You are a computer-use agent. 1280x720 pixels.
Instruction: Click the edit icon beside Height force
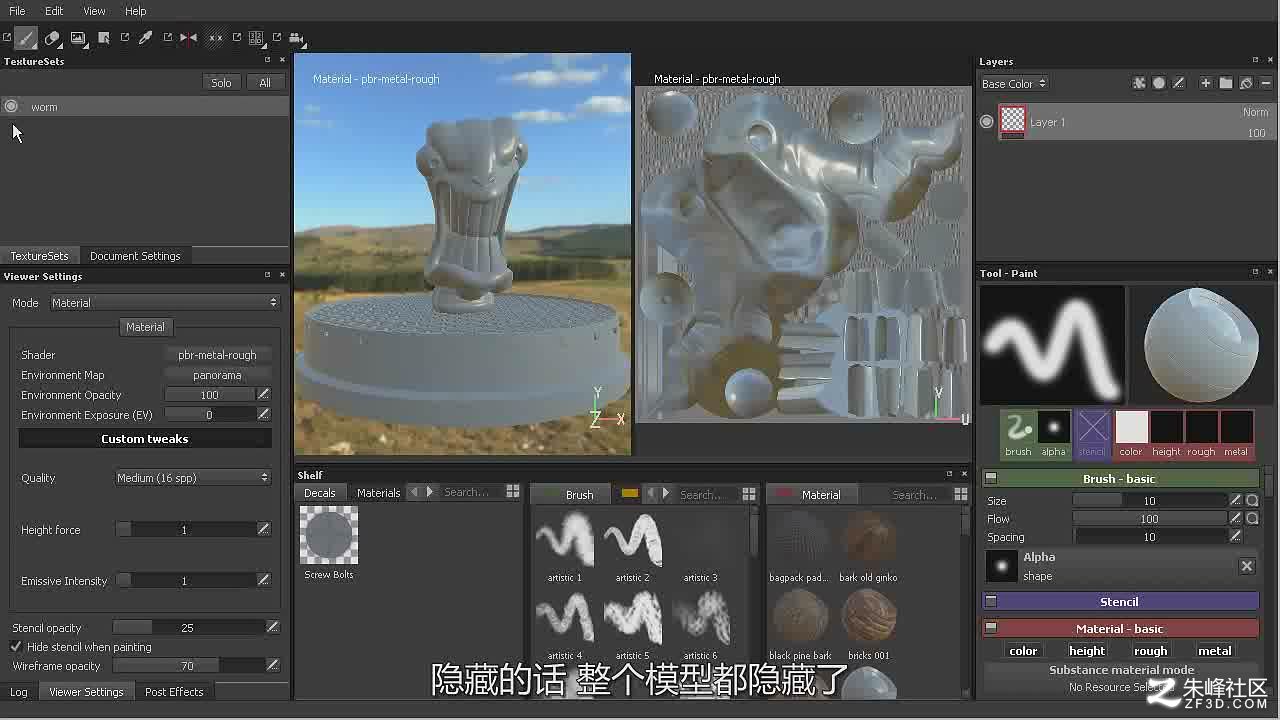click(x=264, y=529)
